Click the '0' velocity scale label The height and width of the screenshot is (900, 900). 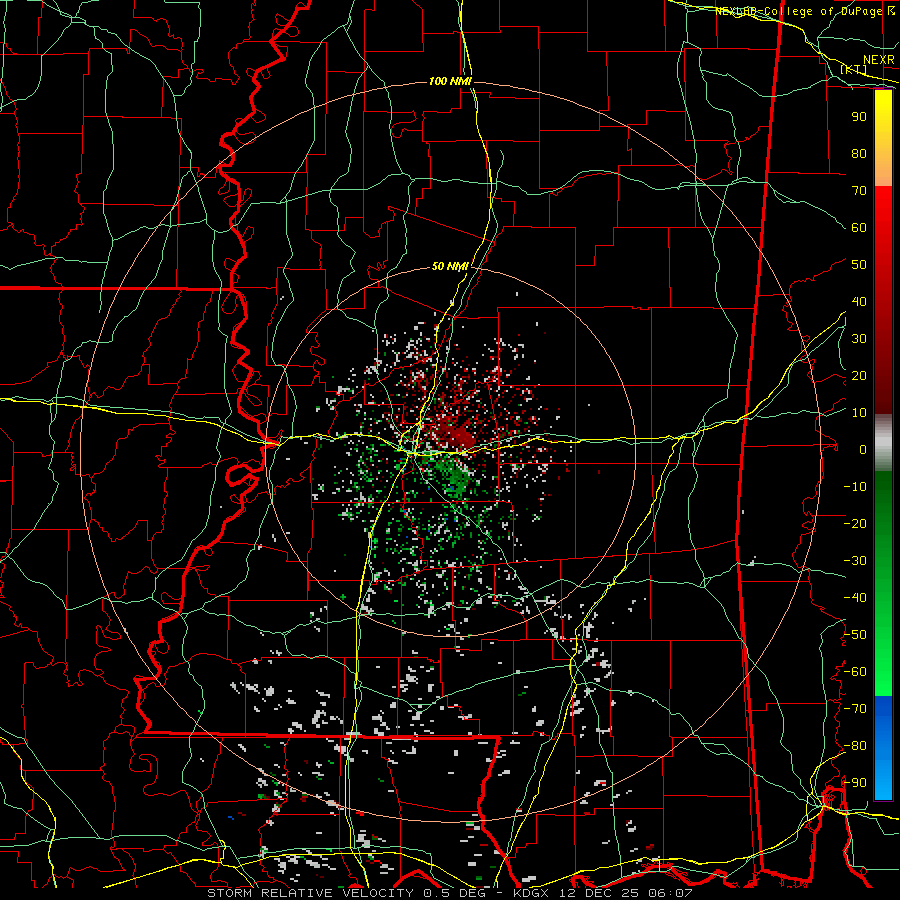[x=863, y=449]
